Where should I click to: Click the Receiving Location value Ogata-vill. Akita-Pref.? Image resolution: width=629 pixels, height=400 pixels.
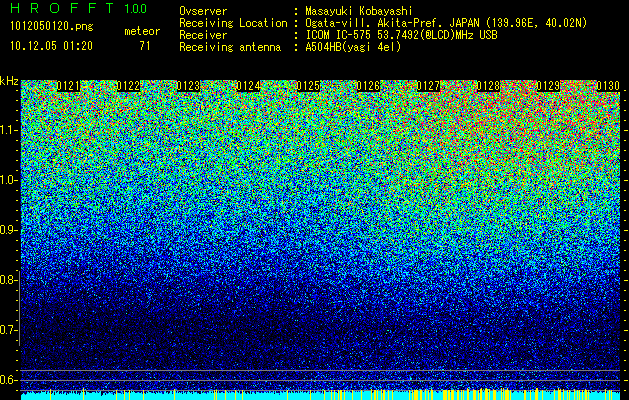click(375, 23)
